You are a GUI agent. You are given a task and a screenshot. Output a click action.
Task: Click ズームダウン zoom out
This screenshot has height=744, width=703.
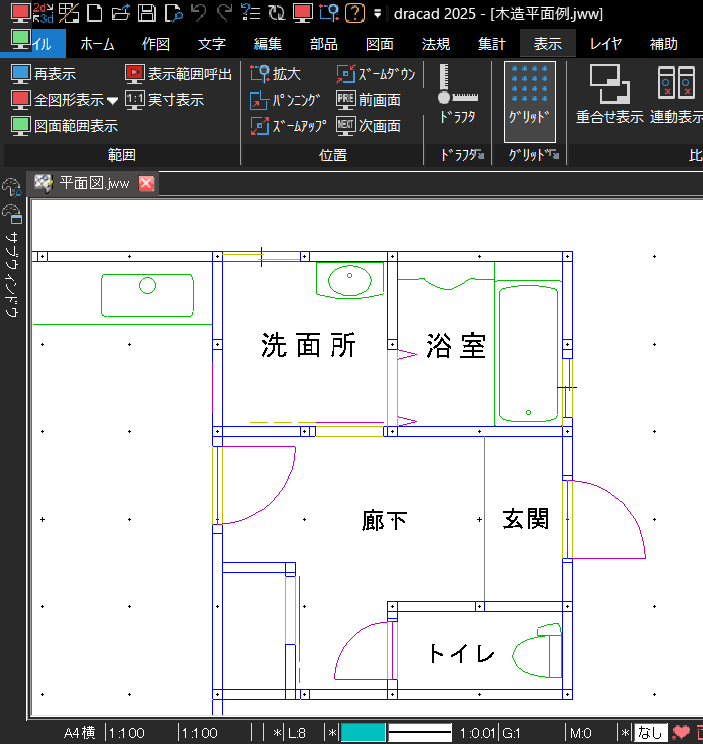point(376,74)
